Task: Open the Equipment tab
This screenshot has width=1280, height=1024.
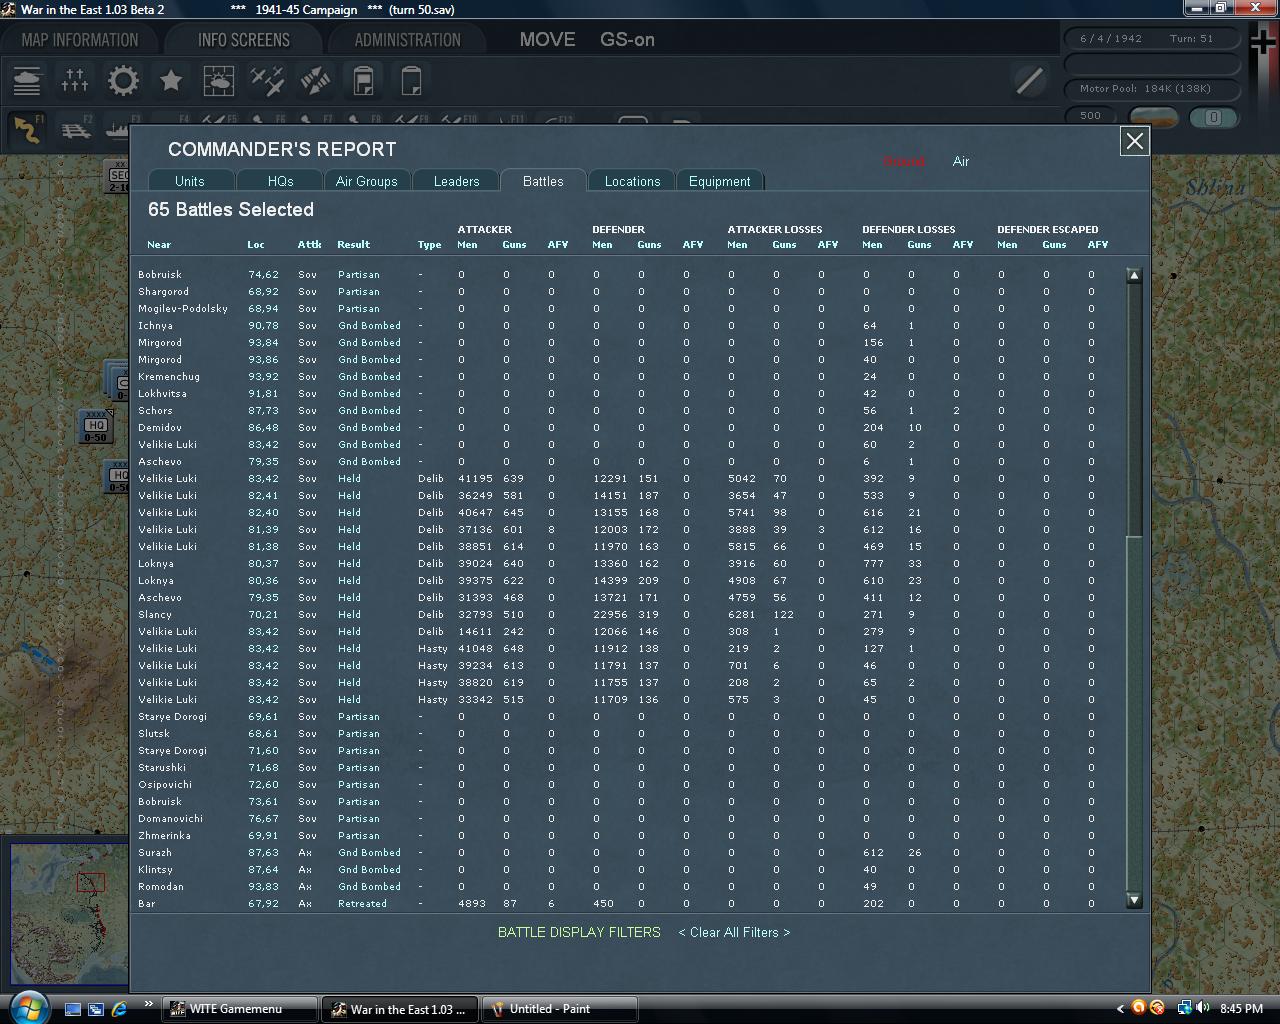Action: coord(719,181)
